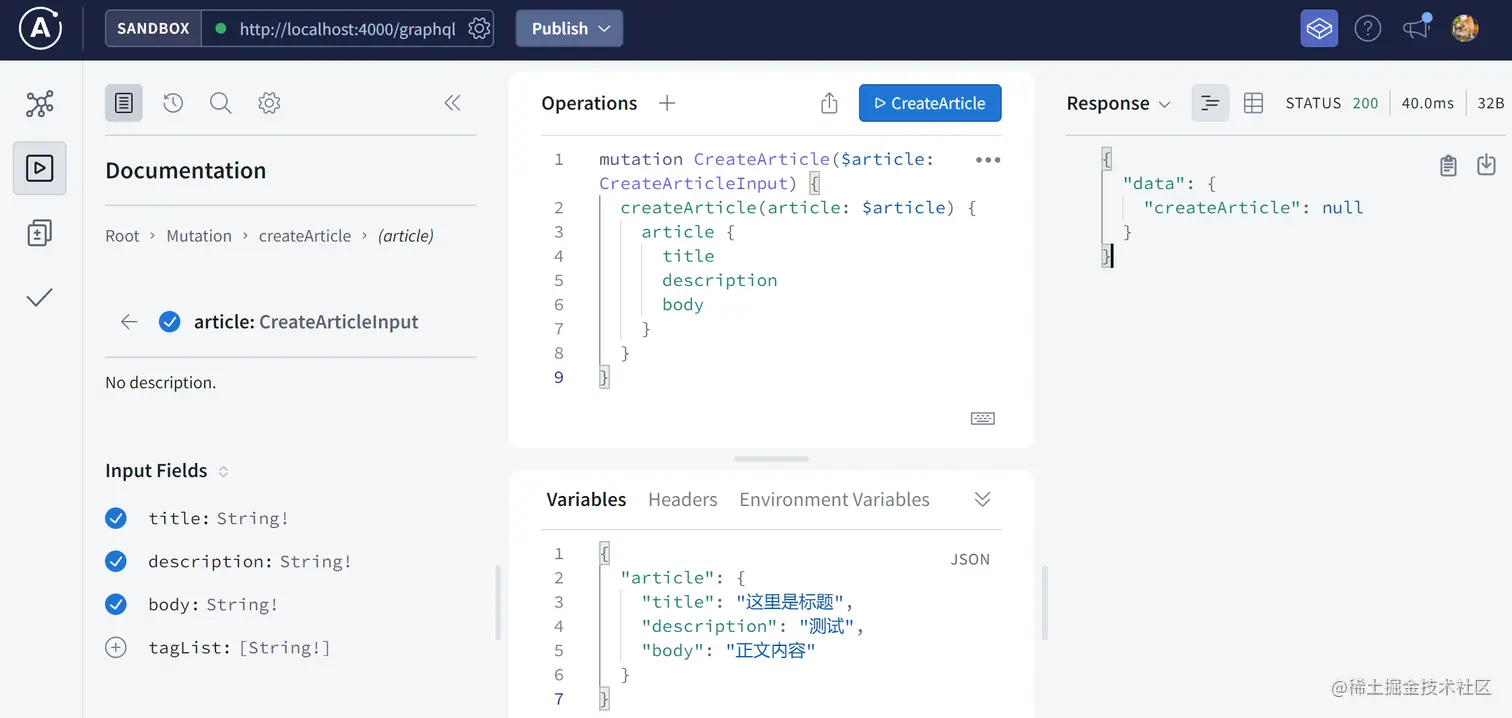Click the tagList [String!] type text
The height and width of the screenshot is (718, 1512).
click(x=285, y=648)
